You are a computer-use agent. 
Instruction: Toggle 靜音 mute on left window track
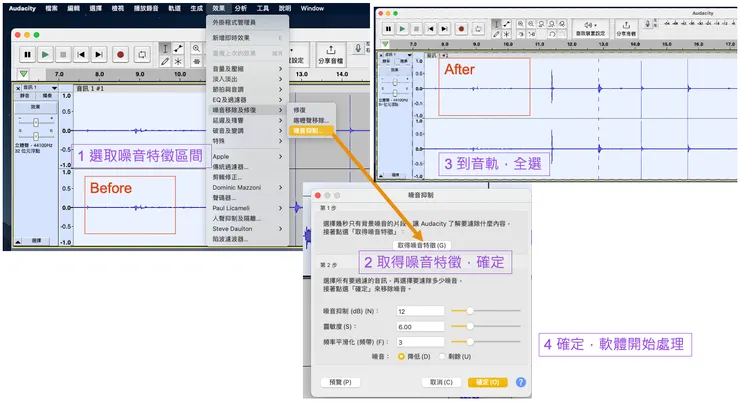pyautogui.click(x=25, y=96)
